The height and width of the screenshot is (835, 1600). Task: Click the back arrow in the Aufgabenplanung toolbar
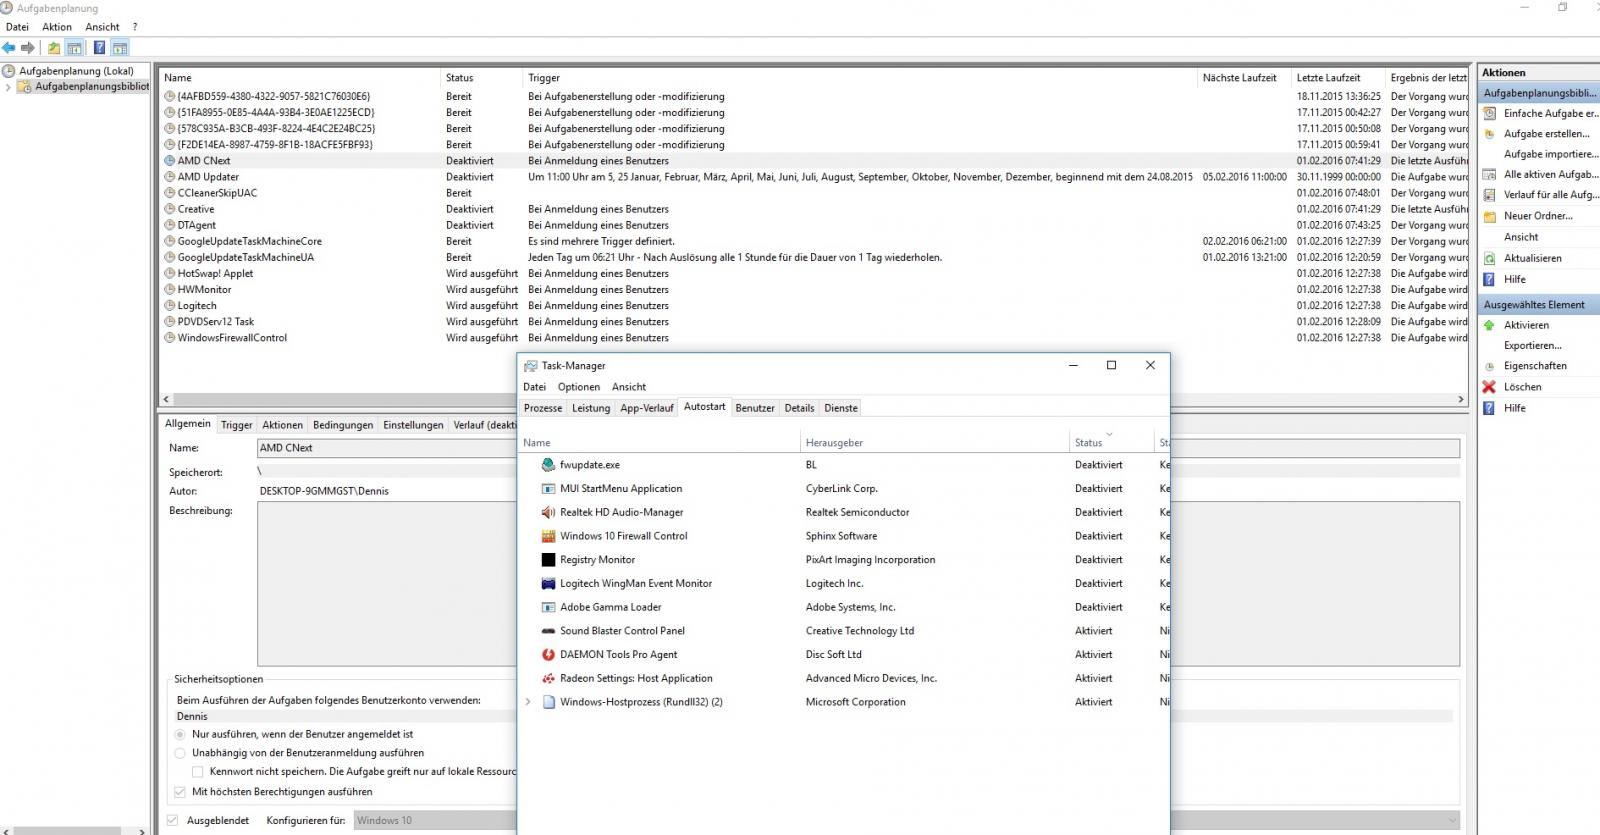tap(9, 47)
